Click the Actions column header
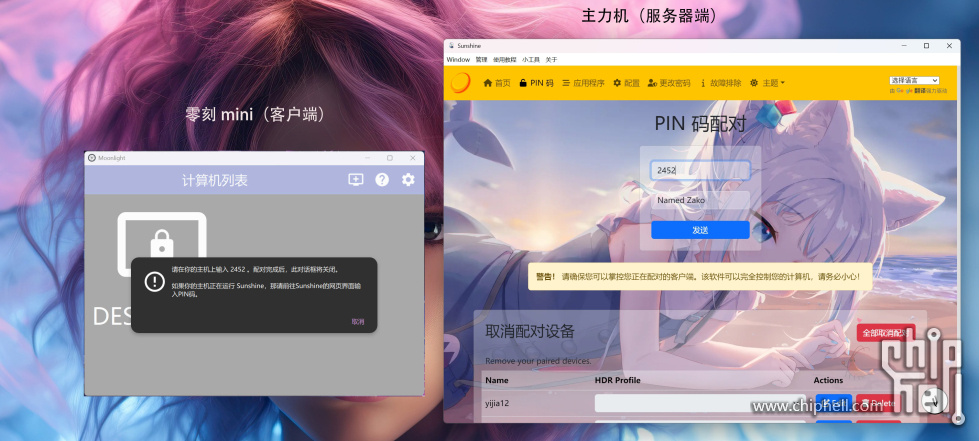This screenshot has width=979, height=441. pyautogui.click(x=828, y=380)
